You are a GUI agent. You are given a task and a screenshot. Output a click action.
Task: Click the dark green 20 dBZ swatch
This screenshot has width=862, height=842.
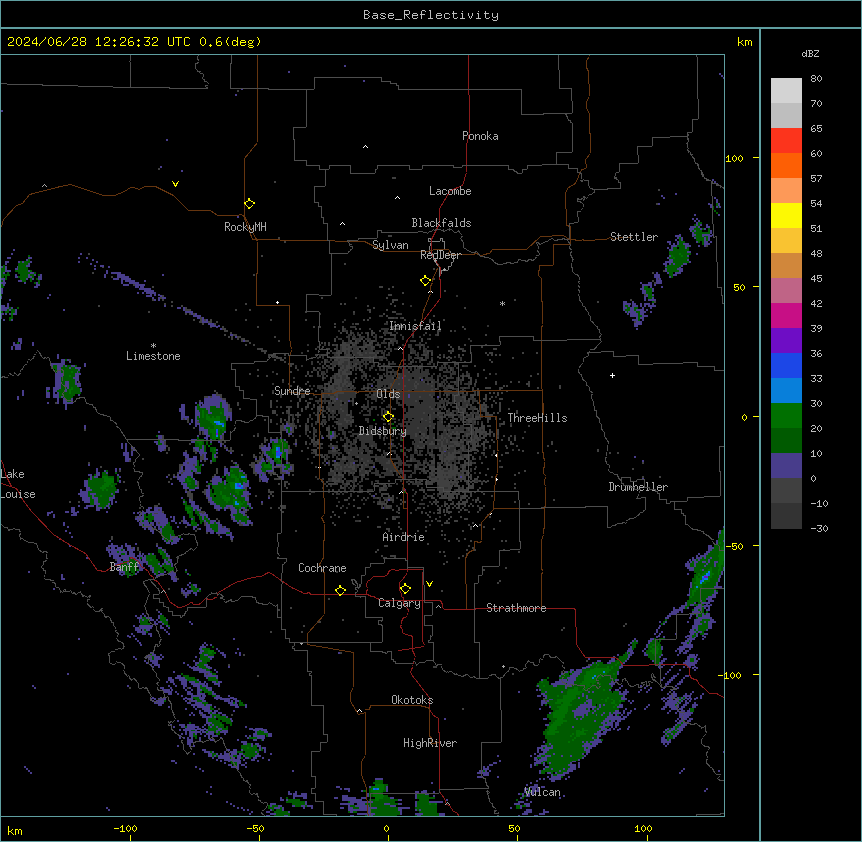coord(786,441)
